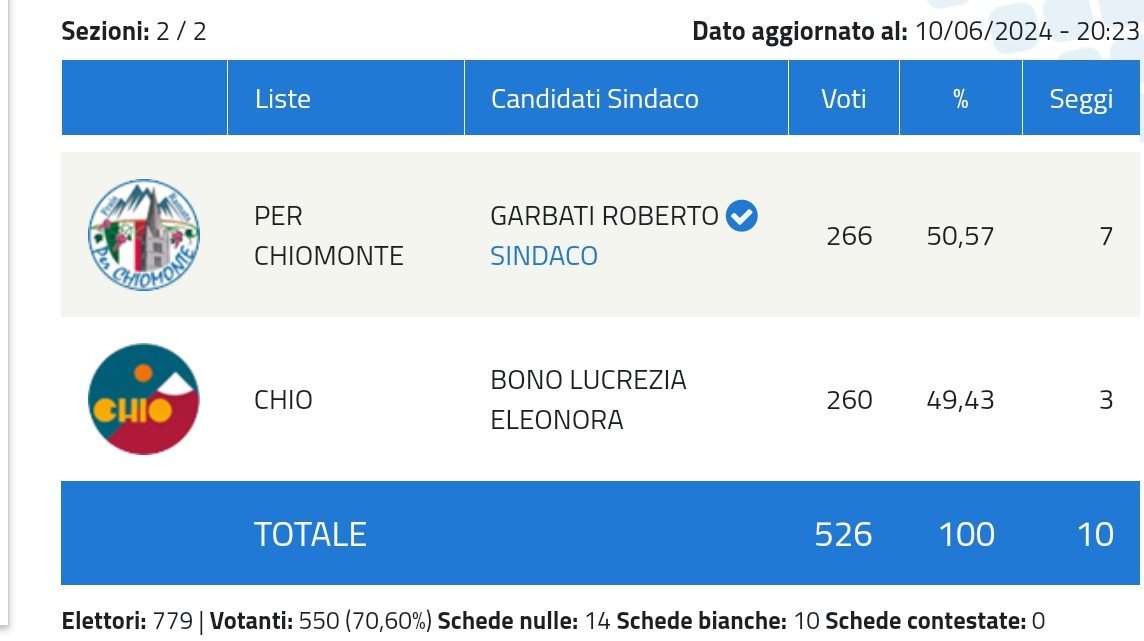Click the Voti column header
This screenshot has width=1144, height=641.
point(844,98)
